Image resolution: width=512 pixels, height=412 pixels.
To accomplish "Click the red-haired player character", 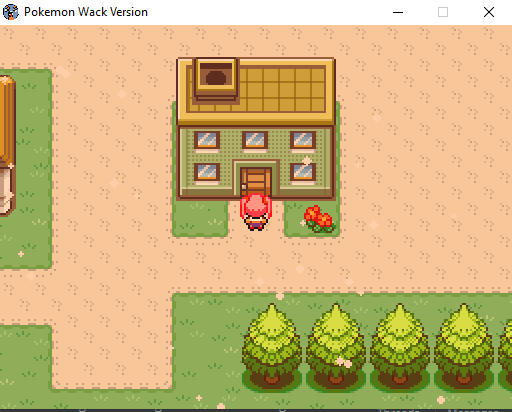I will point(256,212).
